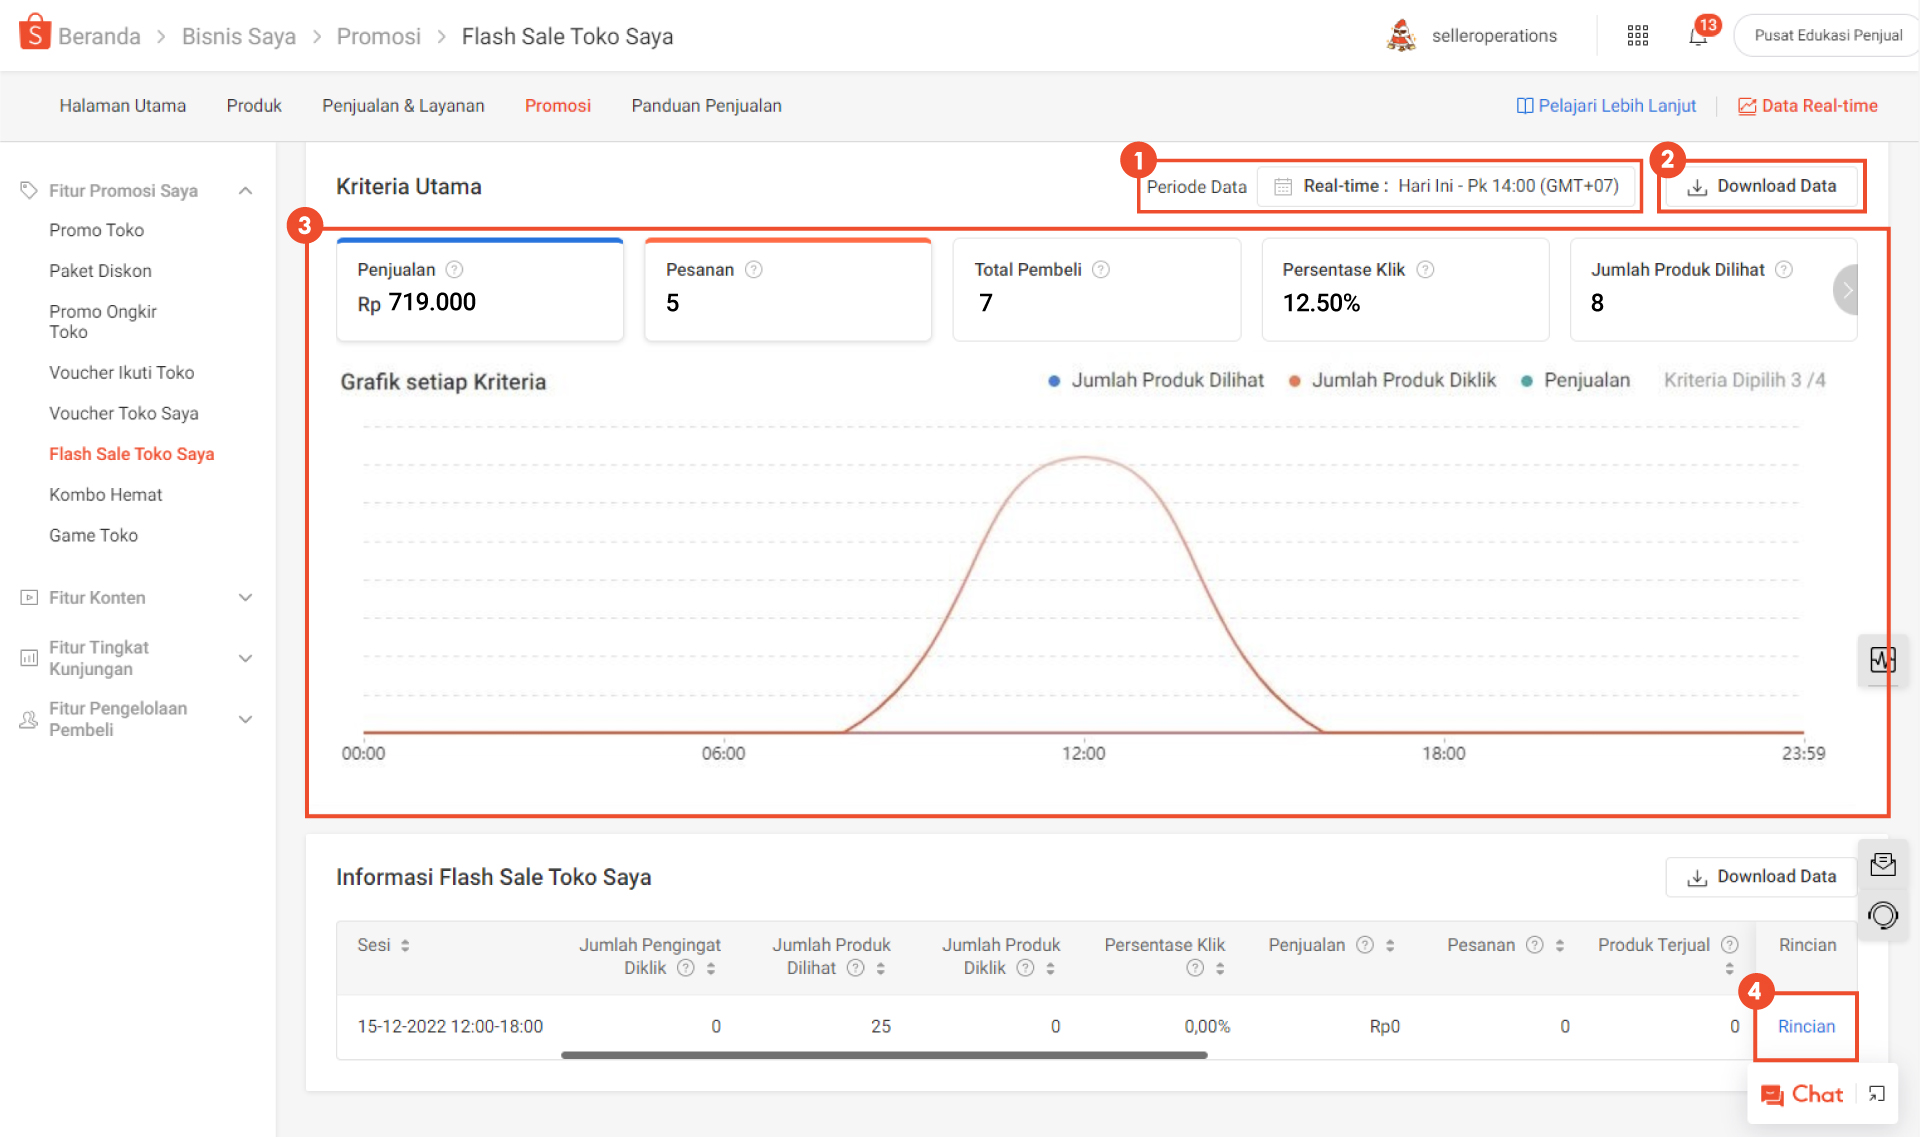Screen dimensions: 1920x1137
Task: Expand the chat window icon
Action: pos(1877,1094)
